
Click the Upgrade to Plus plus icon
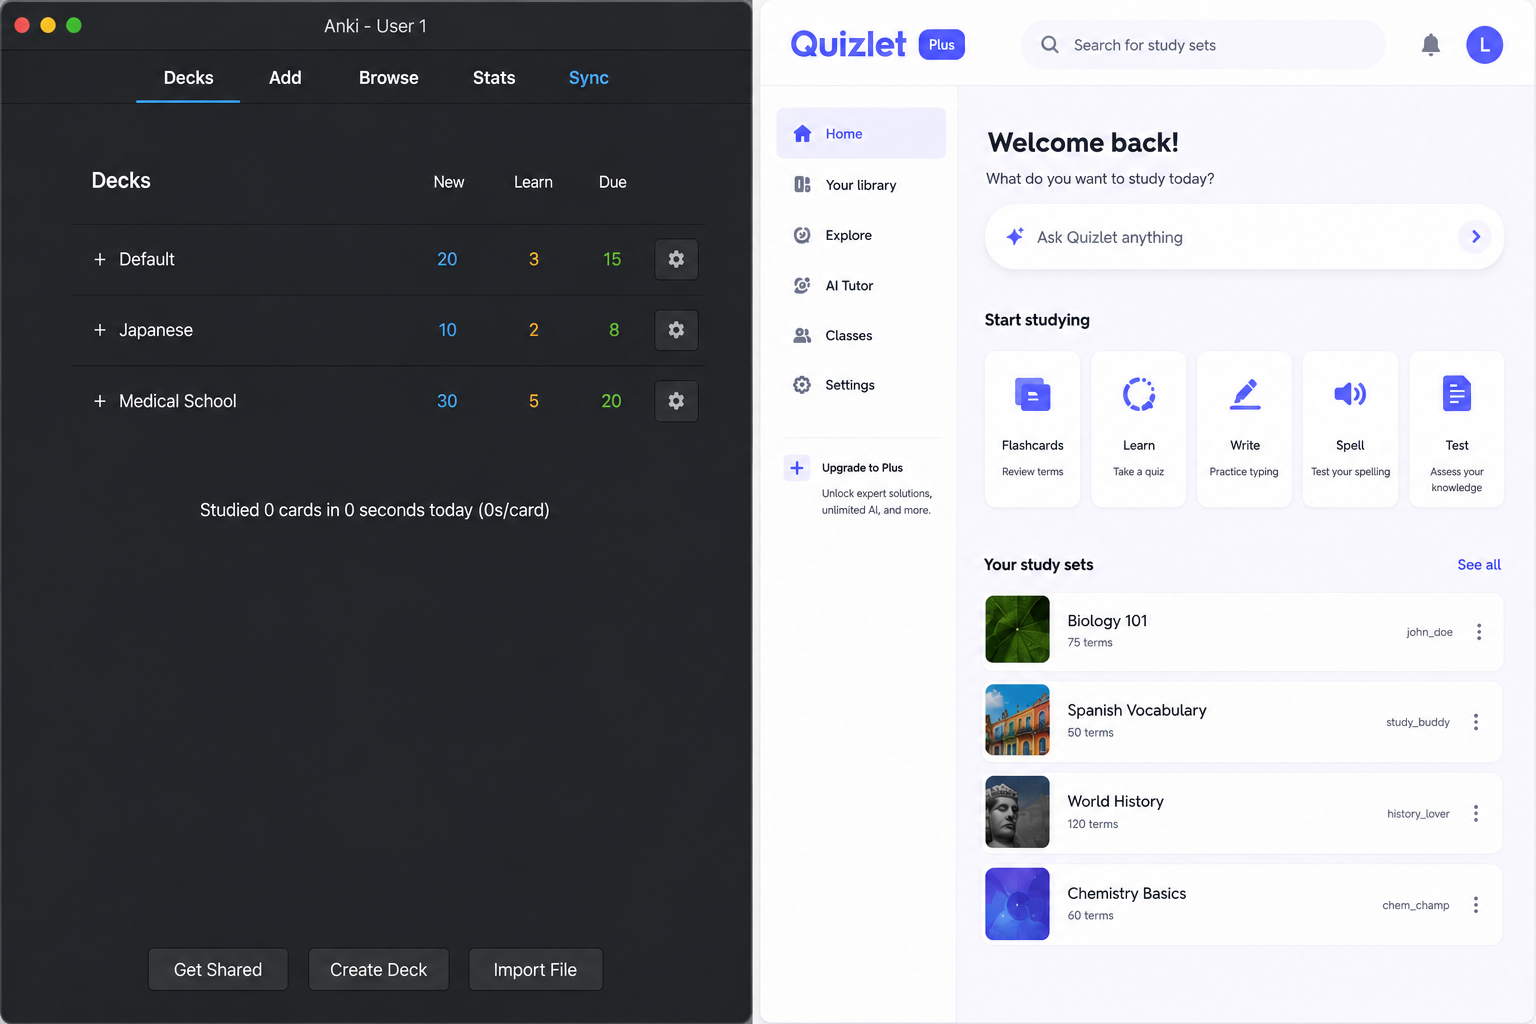click(797, 468)
